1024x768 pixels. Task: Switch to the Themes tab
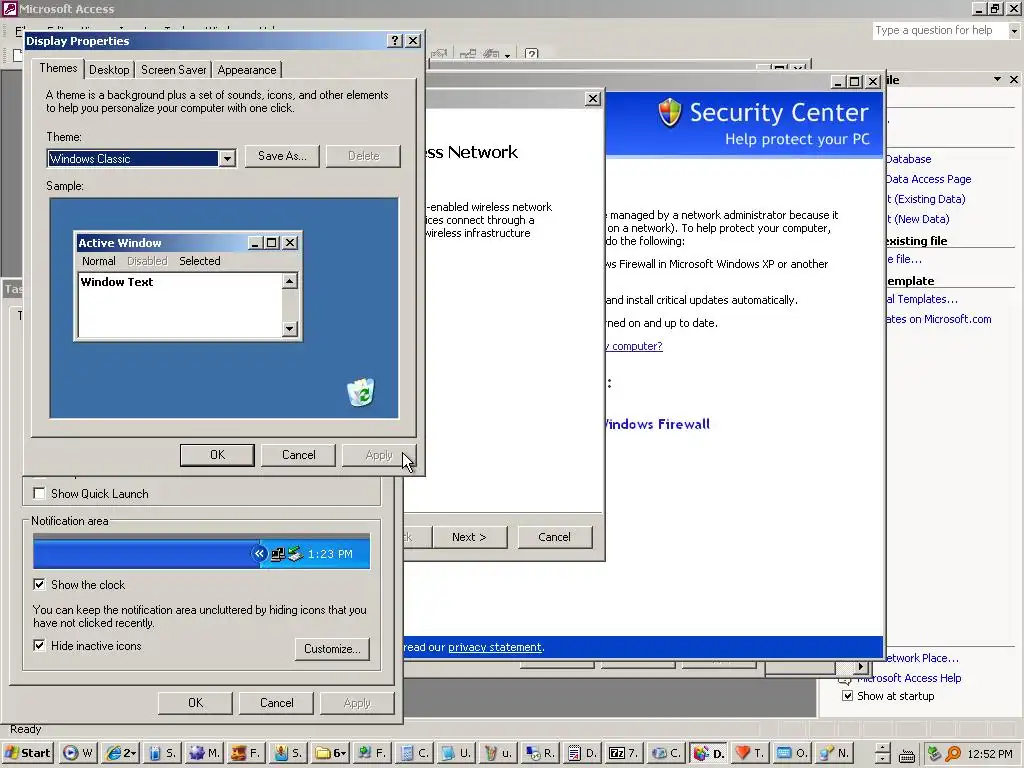[58, 68]
